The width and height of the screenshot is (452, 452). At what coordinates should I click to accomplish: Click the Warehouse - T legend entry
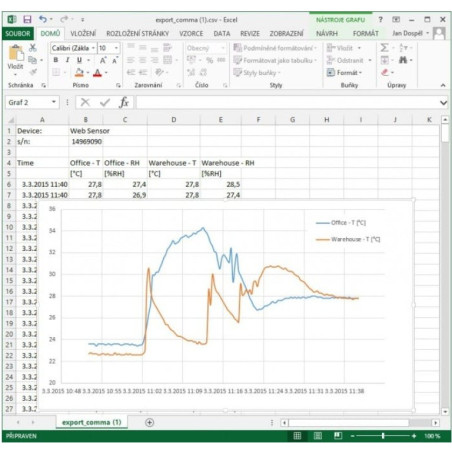click(x=348, y=239)
